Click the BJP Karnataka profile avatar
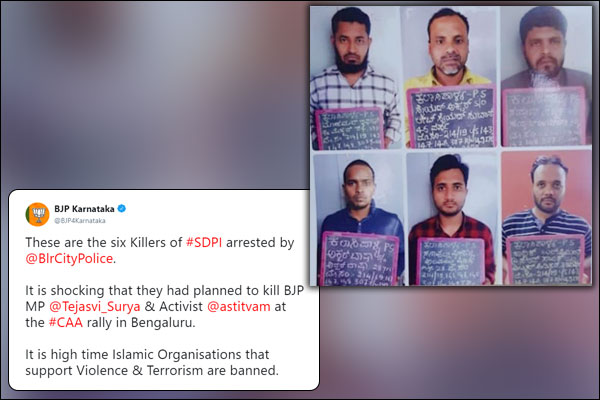The image size is (600, 400). pos(38,214)
